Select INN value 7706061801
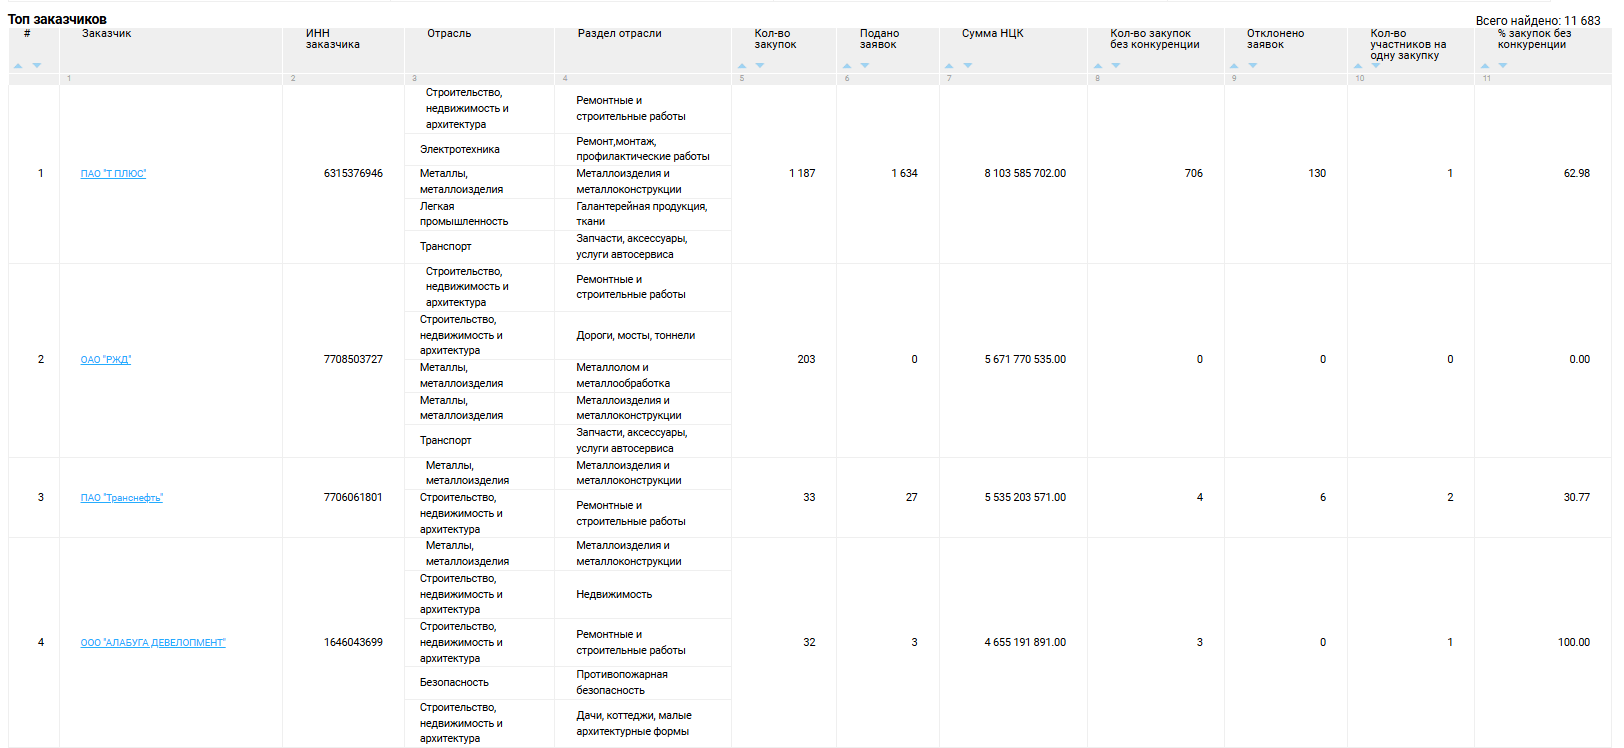The width and height of the screenshot is (1624, 748). (x=353, y=498)
